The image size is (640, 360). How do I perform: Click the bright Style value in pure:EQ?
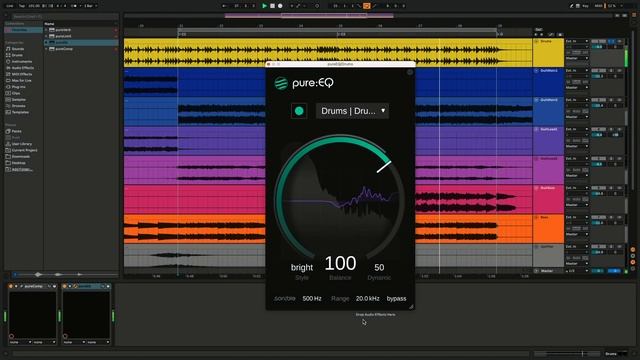(302, 267)
